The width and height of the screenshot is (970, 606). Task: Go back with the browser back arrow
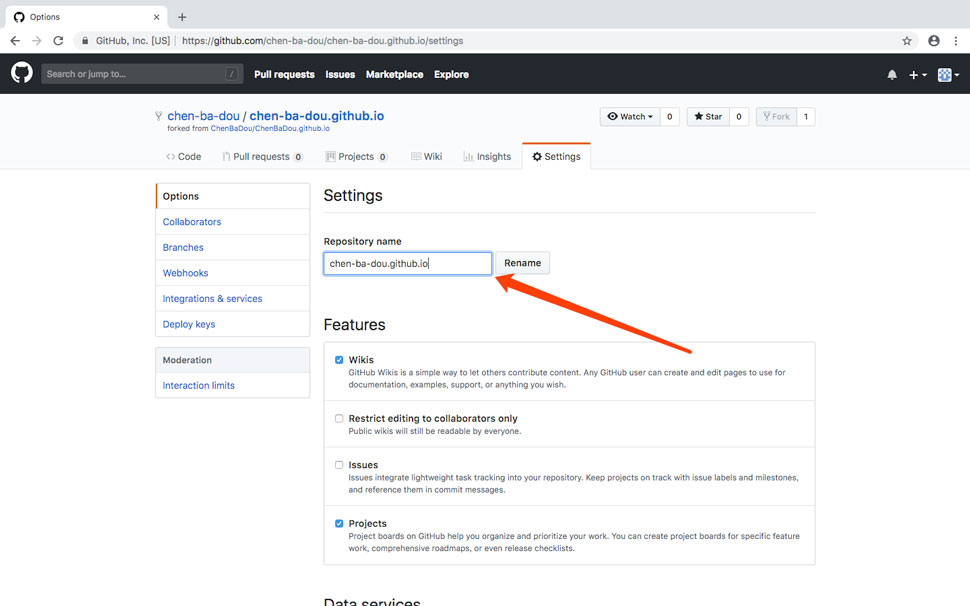15,41
